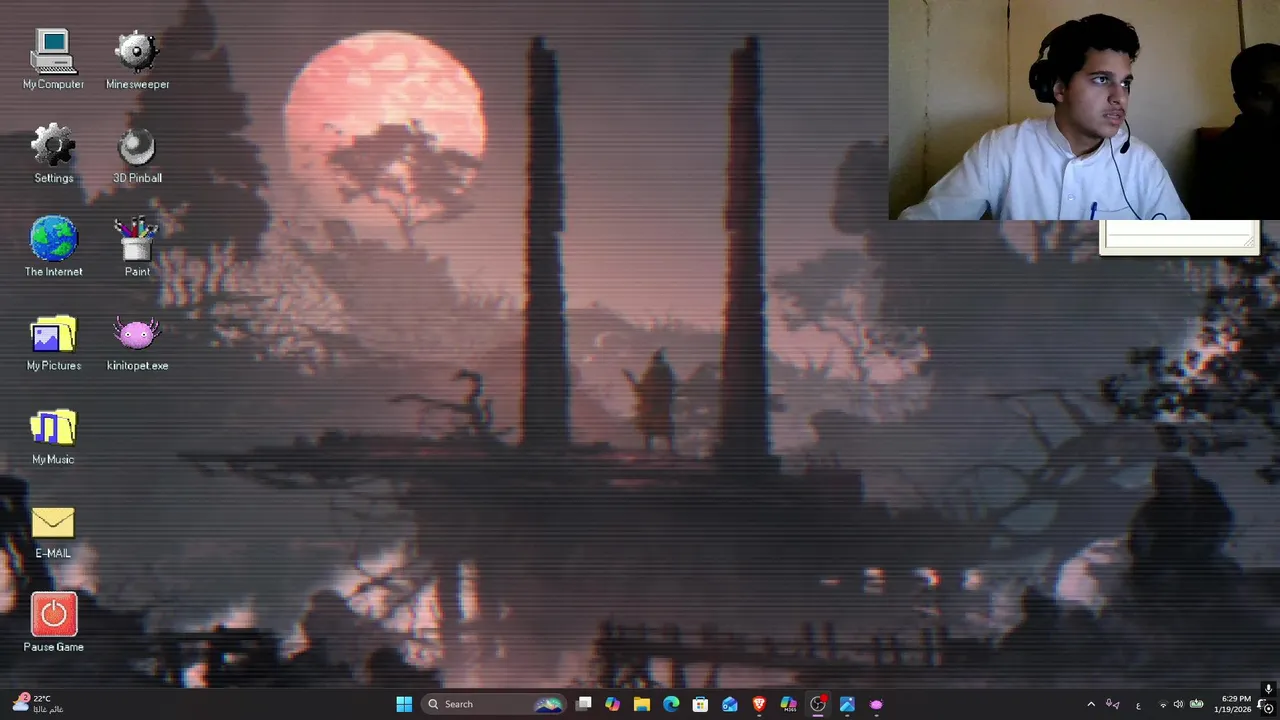This screenshot has height=720, width=1280.
Task: Open Outlook from the taskbar
Action: [x=730, y=704]
